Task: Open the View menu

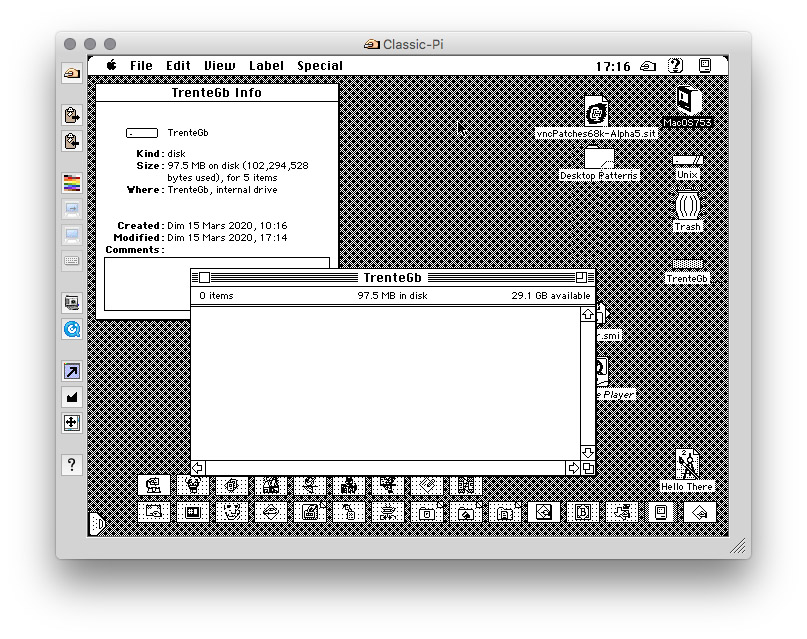Action: [219, 66]
